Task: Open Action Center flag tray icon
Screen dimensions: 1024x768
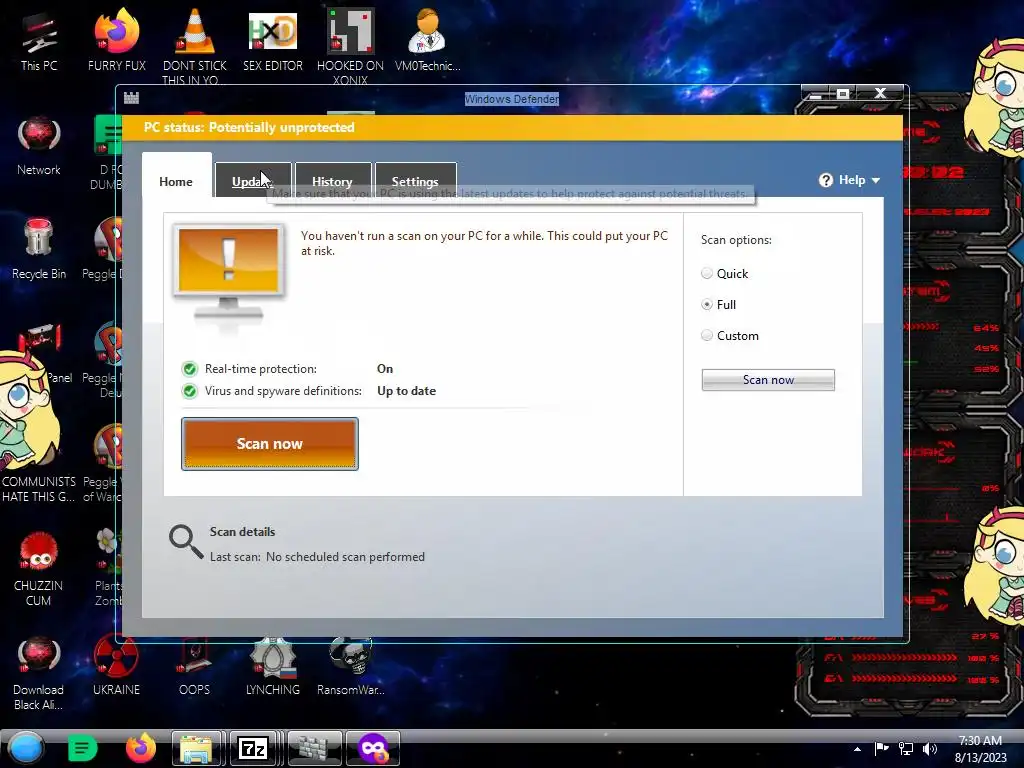Action: pyautogui.click(x=882, y=748)
